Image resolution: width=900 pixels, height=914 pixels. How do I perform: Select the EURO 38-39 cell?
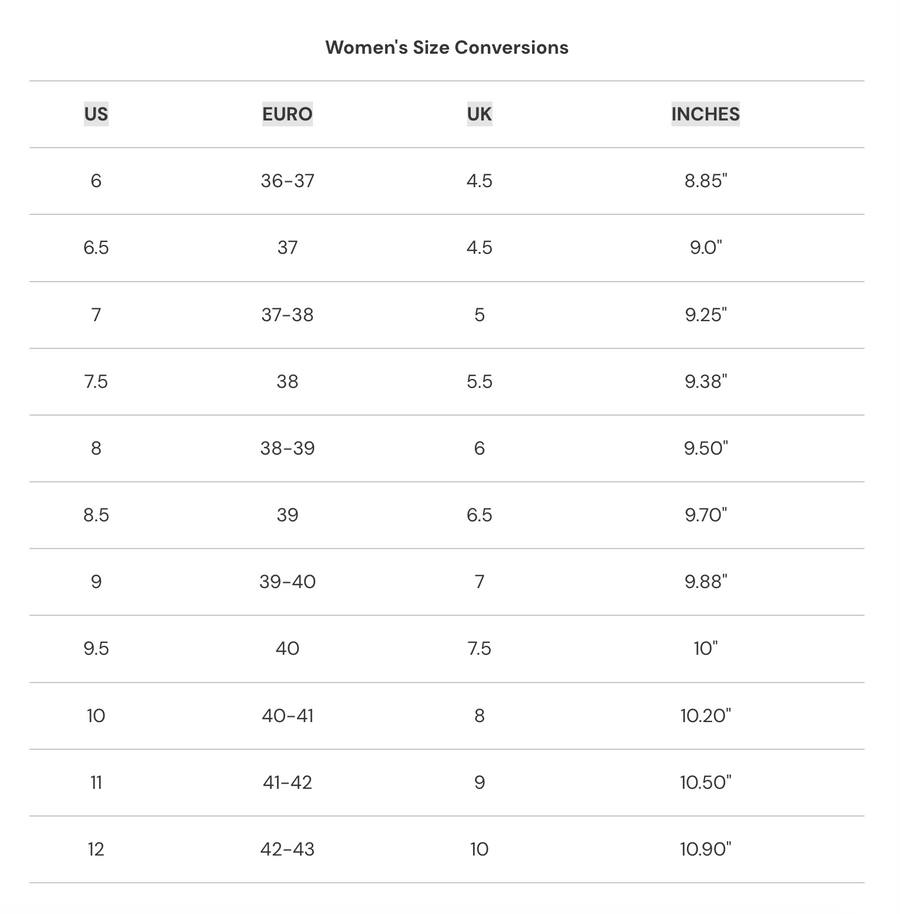point(287,448)
